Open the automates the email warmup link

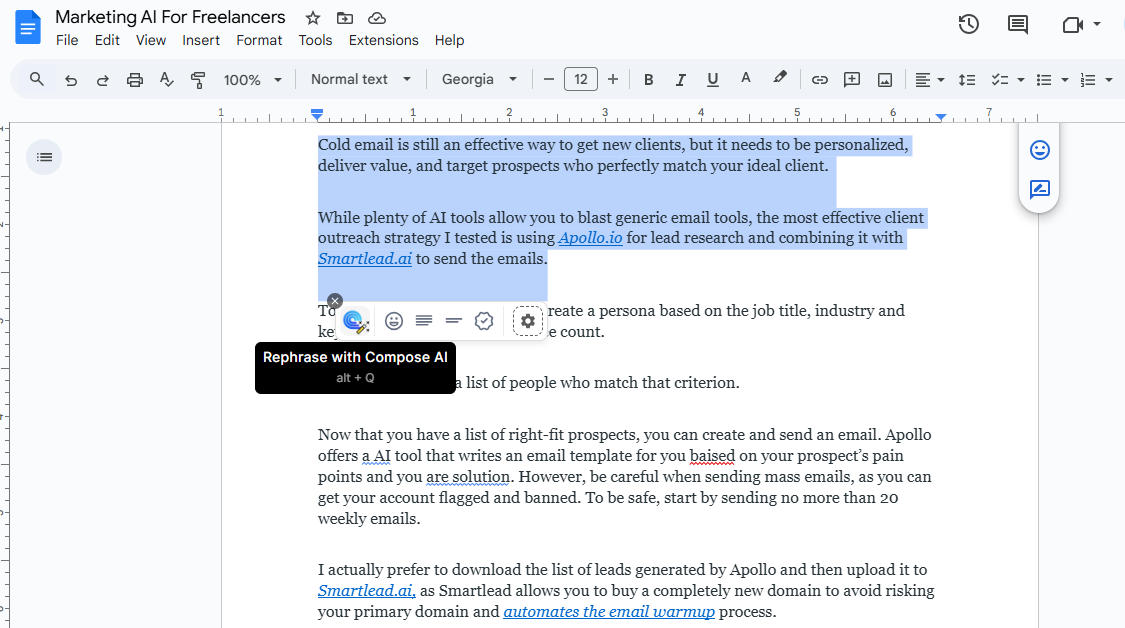[x=608, y=612]
